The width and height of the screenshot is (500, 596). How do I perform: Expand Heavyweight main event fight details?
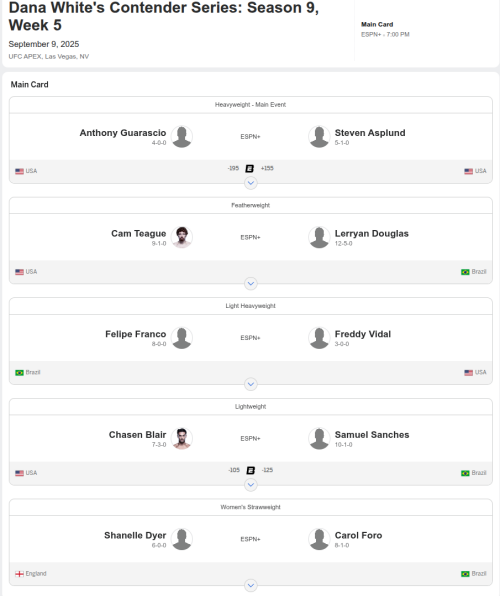point(251,183)
